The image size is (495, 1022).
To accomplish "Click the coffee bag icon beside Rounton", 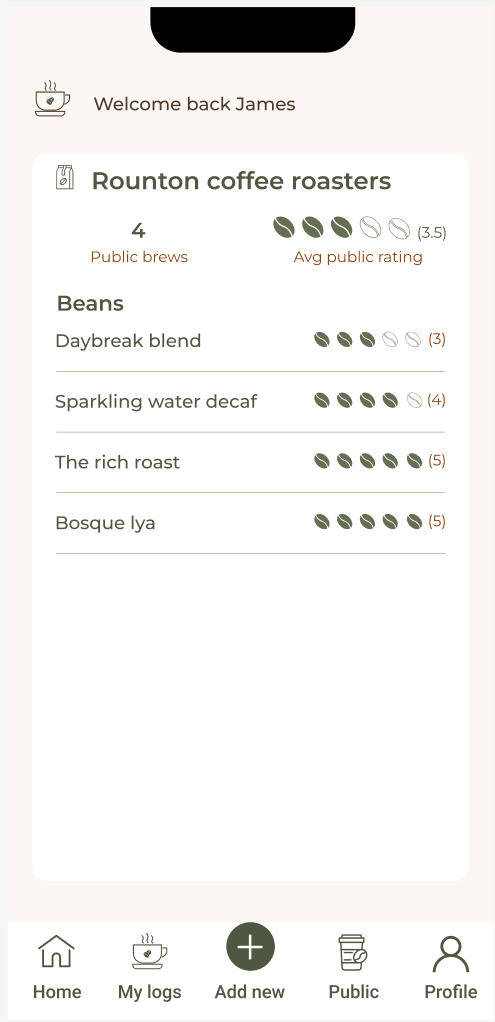I will tap(65, 177).
